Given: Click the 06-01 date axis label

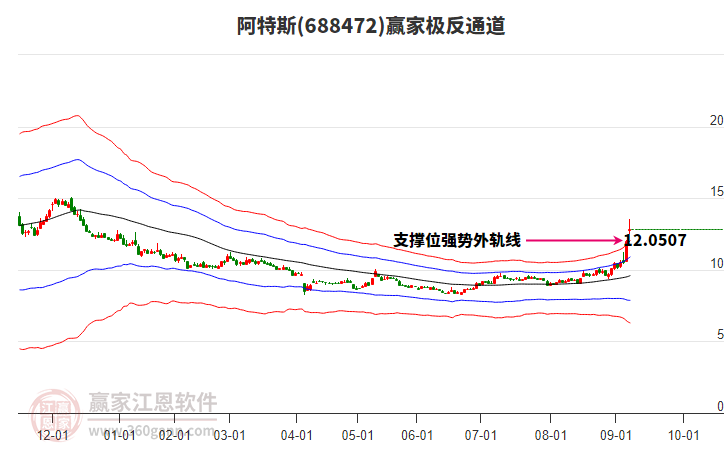Looking at the screenshot, I should [x=417, y=435].
